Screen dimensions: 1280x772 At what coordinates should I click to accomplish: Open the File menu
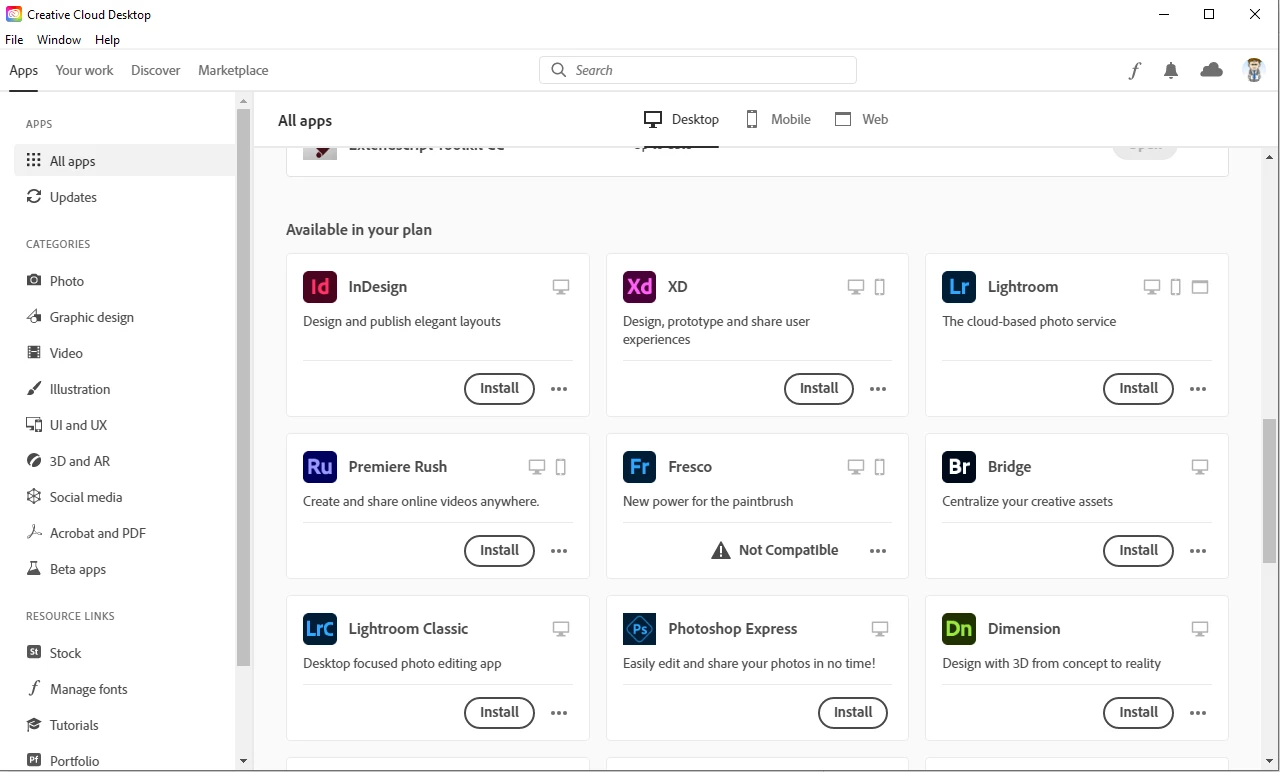(14, 40)
